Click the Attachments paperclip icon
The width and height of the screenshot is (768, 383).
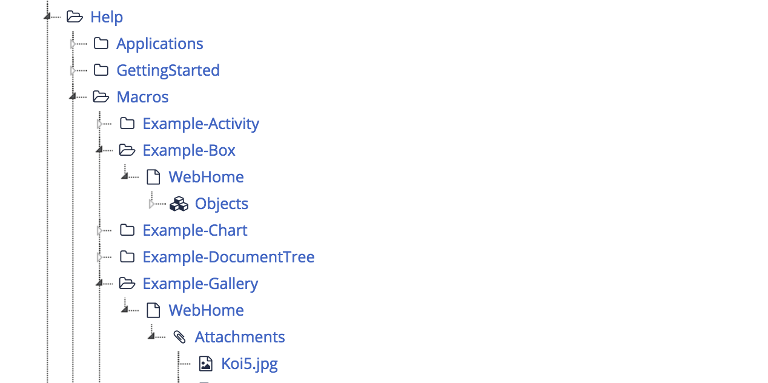pyautogui.click(x=179, y=337)
